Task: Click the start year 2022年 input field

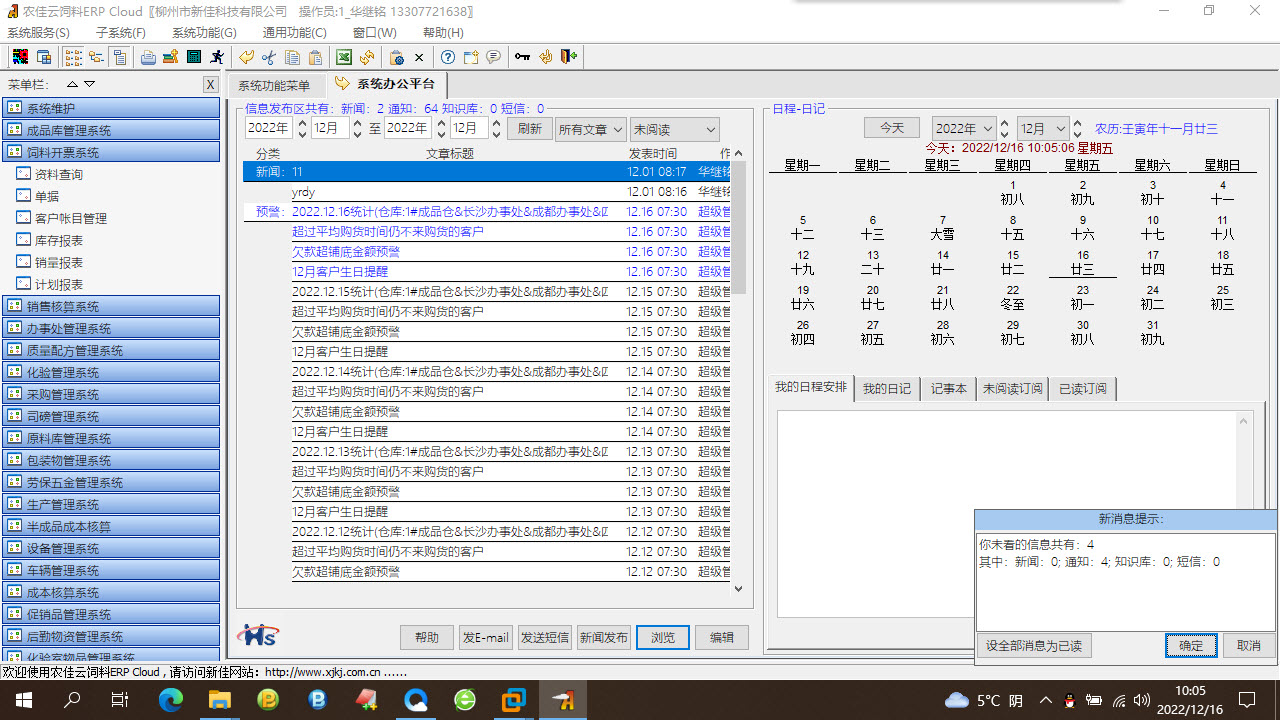Action: [268, 128]
